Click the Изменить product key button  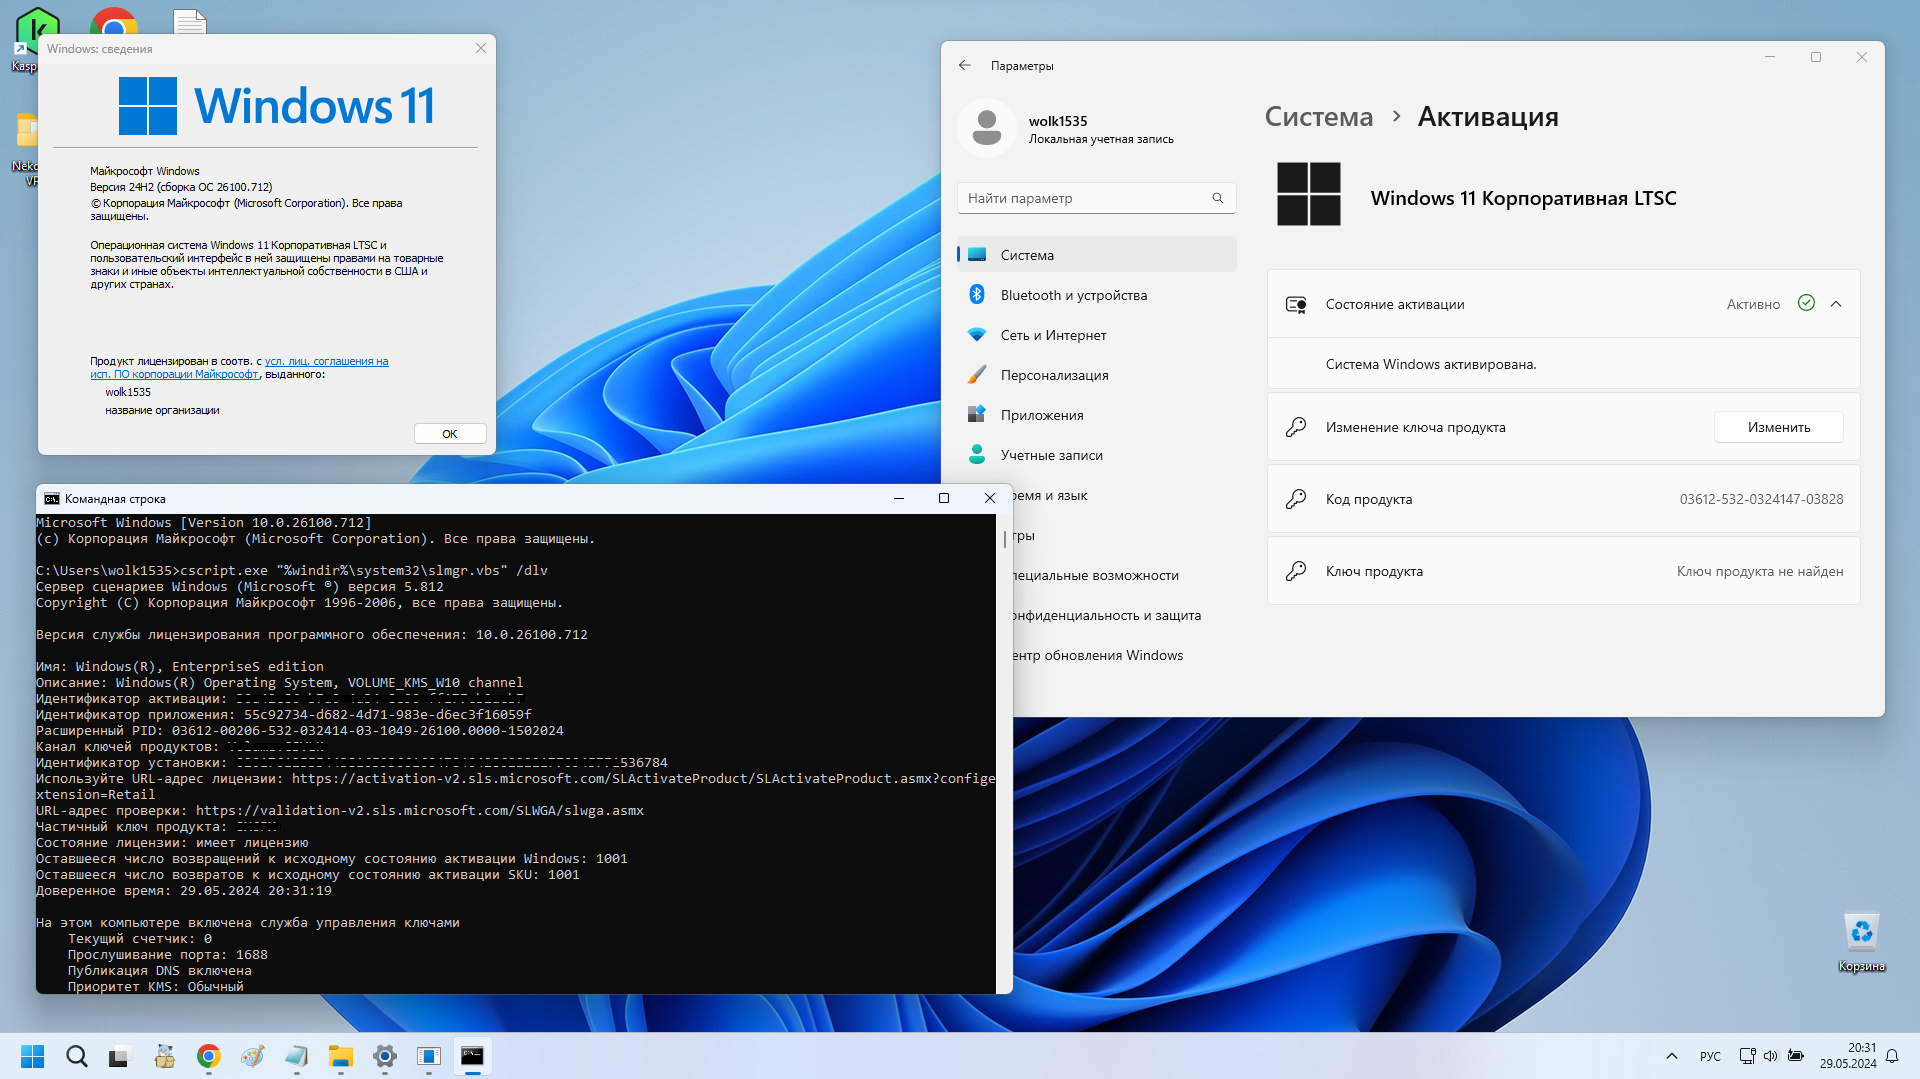click(x=1778, y=427)
